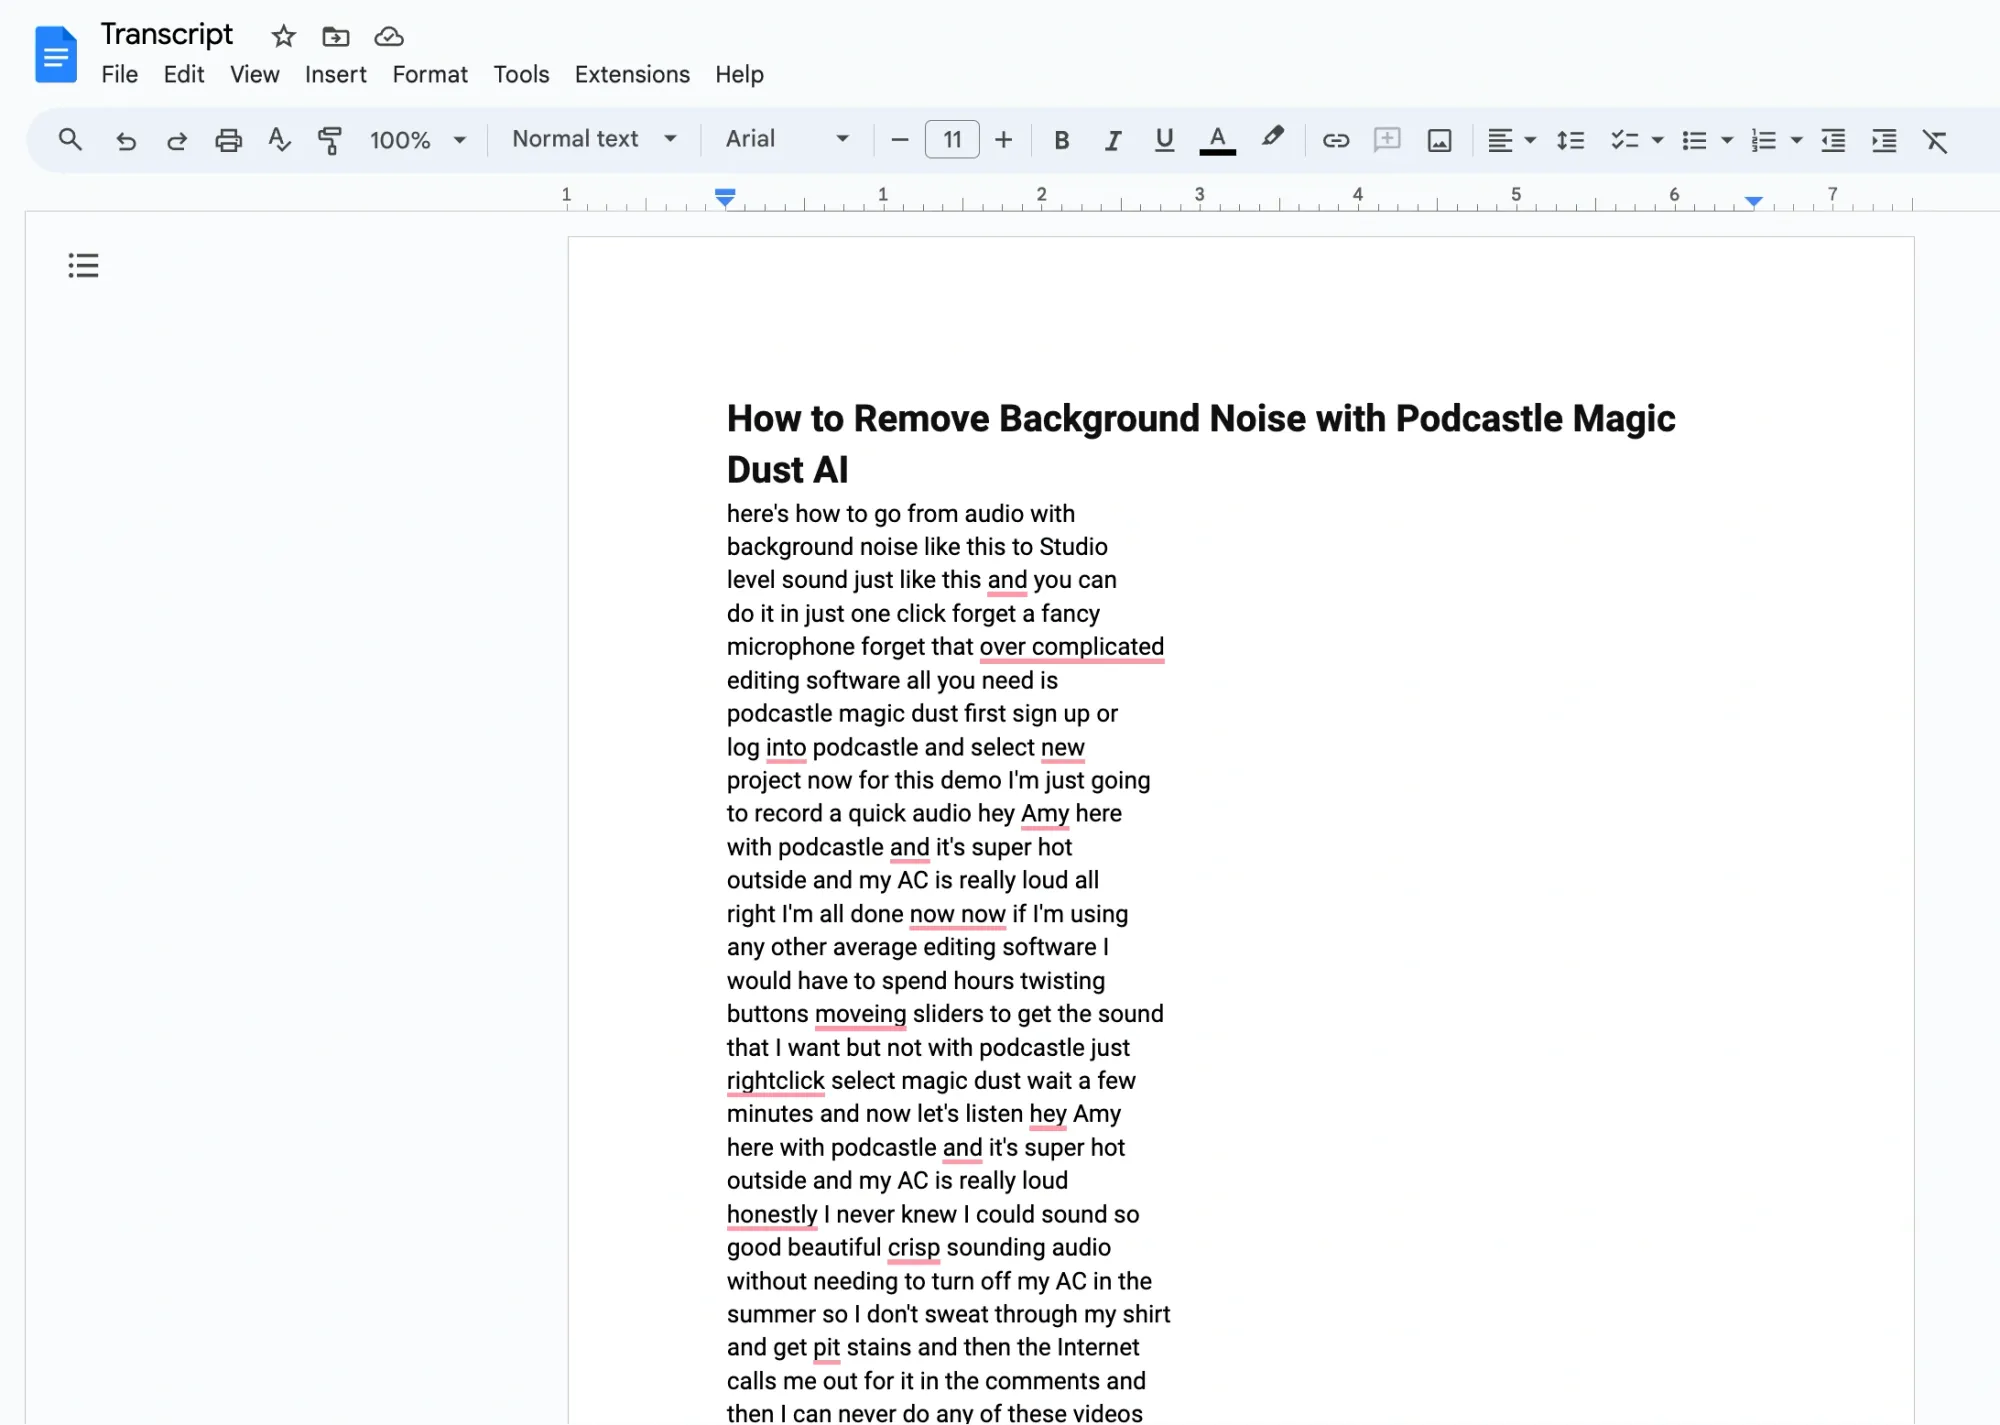Click the misspelled word "moveing"
Viewport: 2000px width, 1425px height.
pos(860,1014)
